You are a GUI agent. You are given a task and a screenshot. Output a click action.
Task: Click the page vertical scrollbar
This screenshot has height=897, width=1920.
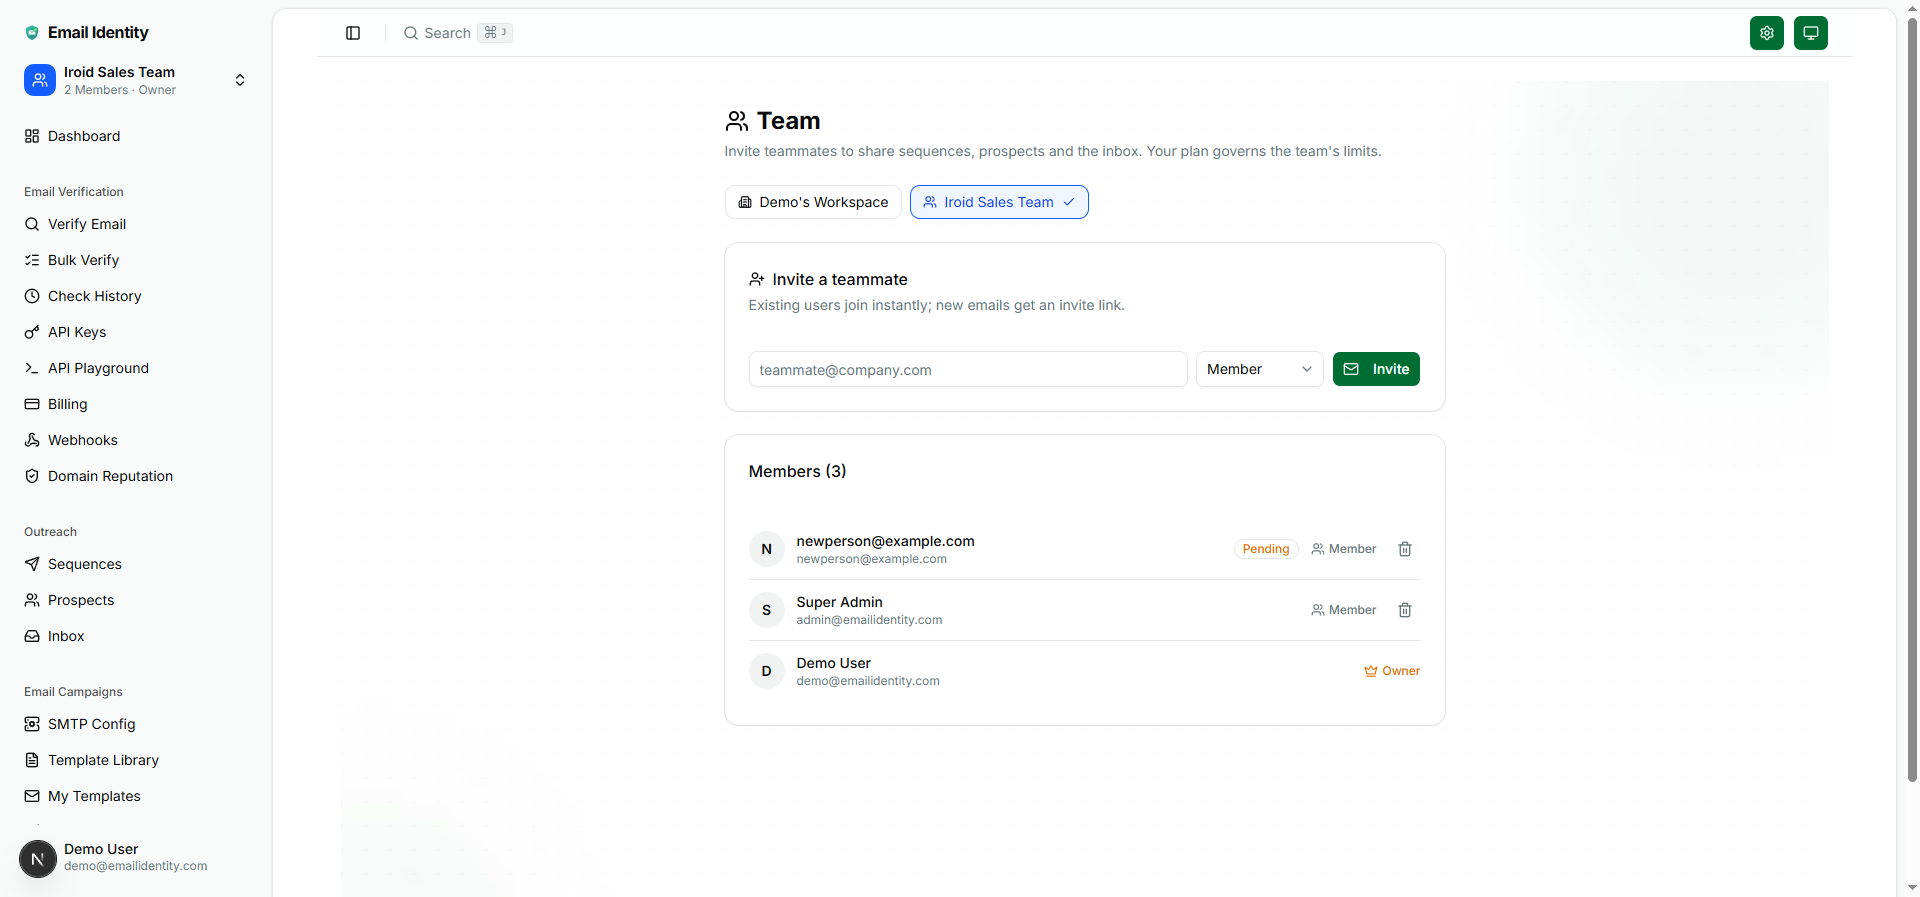coord(1912,400)
